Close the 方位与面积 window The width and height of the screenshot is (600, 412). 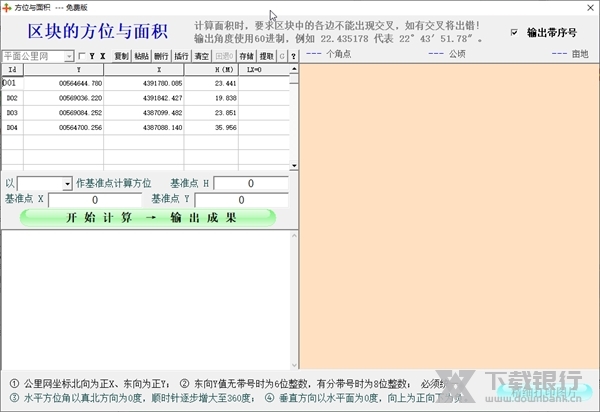click(590, 8)
